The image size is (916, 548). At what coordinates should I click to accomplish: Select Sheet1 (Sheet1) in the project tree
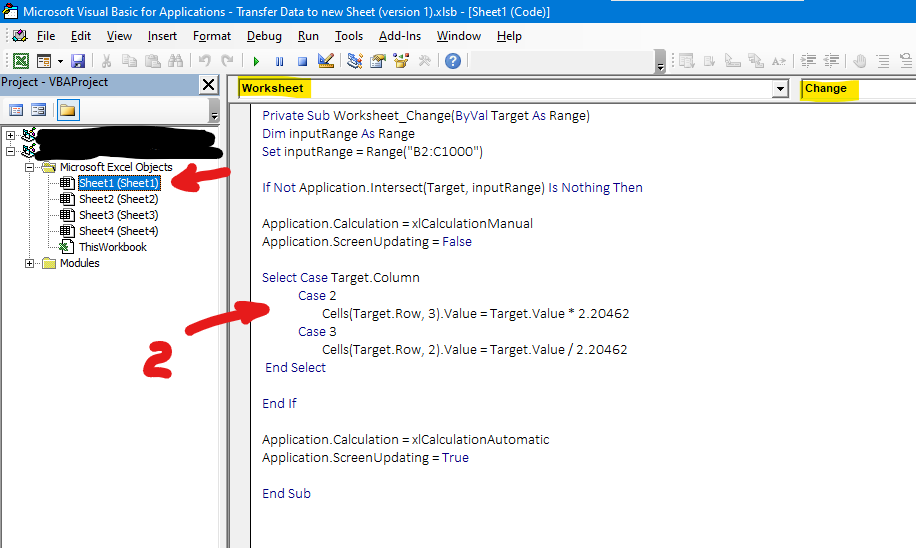[x=119, y=183]
